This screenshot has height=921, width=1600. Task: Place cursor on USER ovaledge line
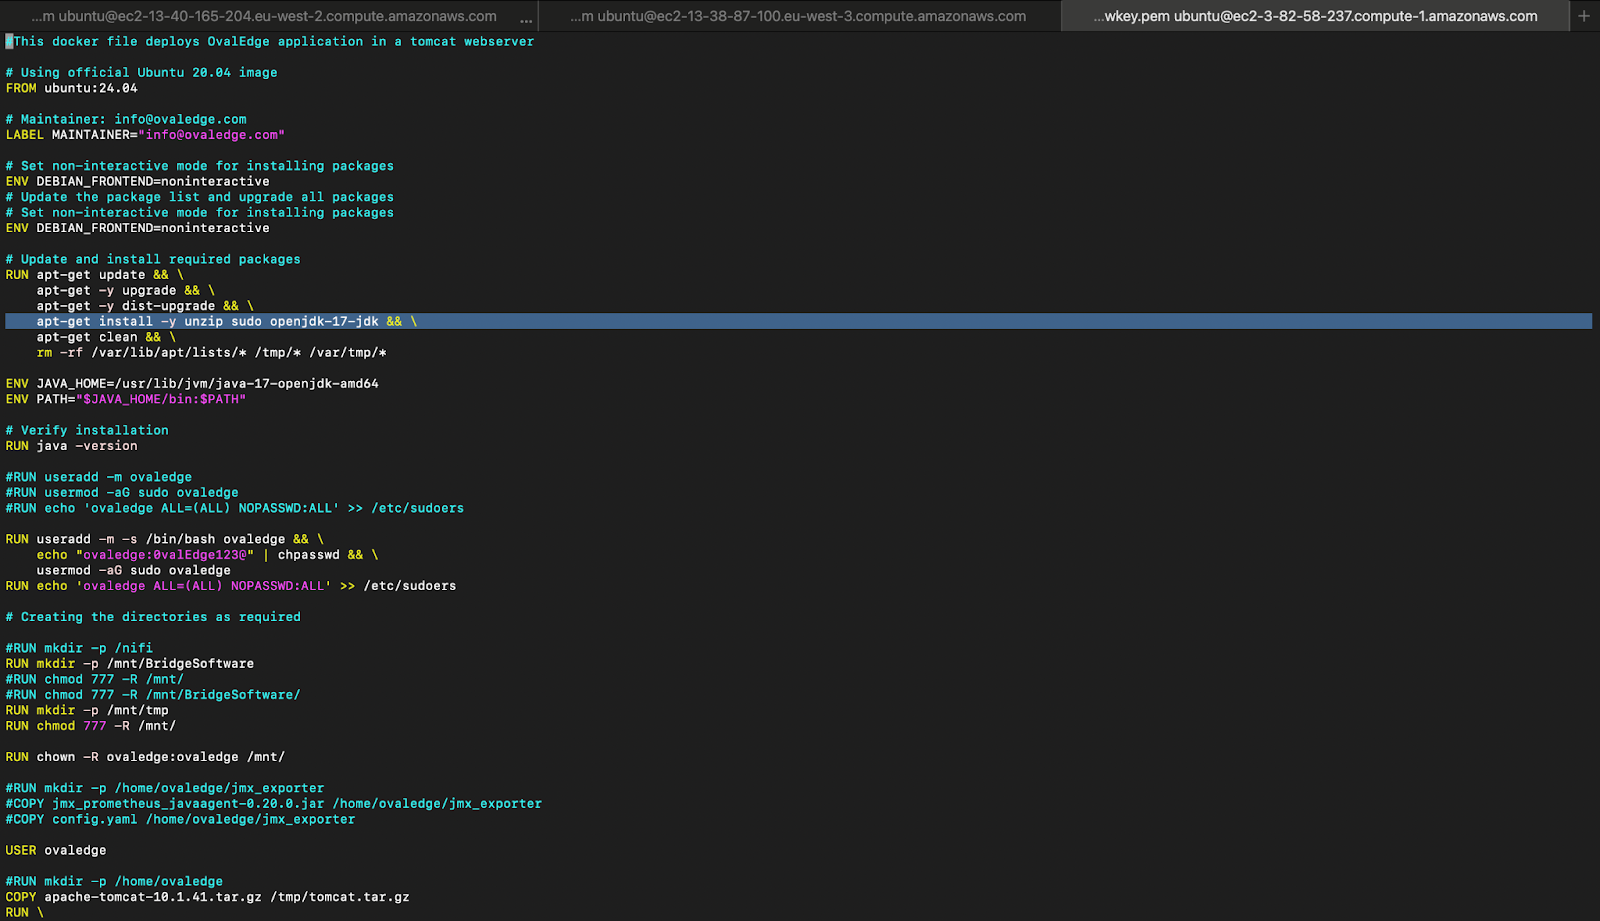pyautogui.click(x=56, y=850)
